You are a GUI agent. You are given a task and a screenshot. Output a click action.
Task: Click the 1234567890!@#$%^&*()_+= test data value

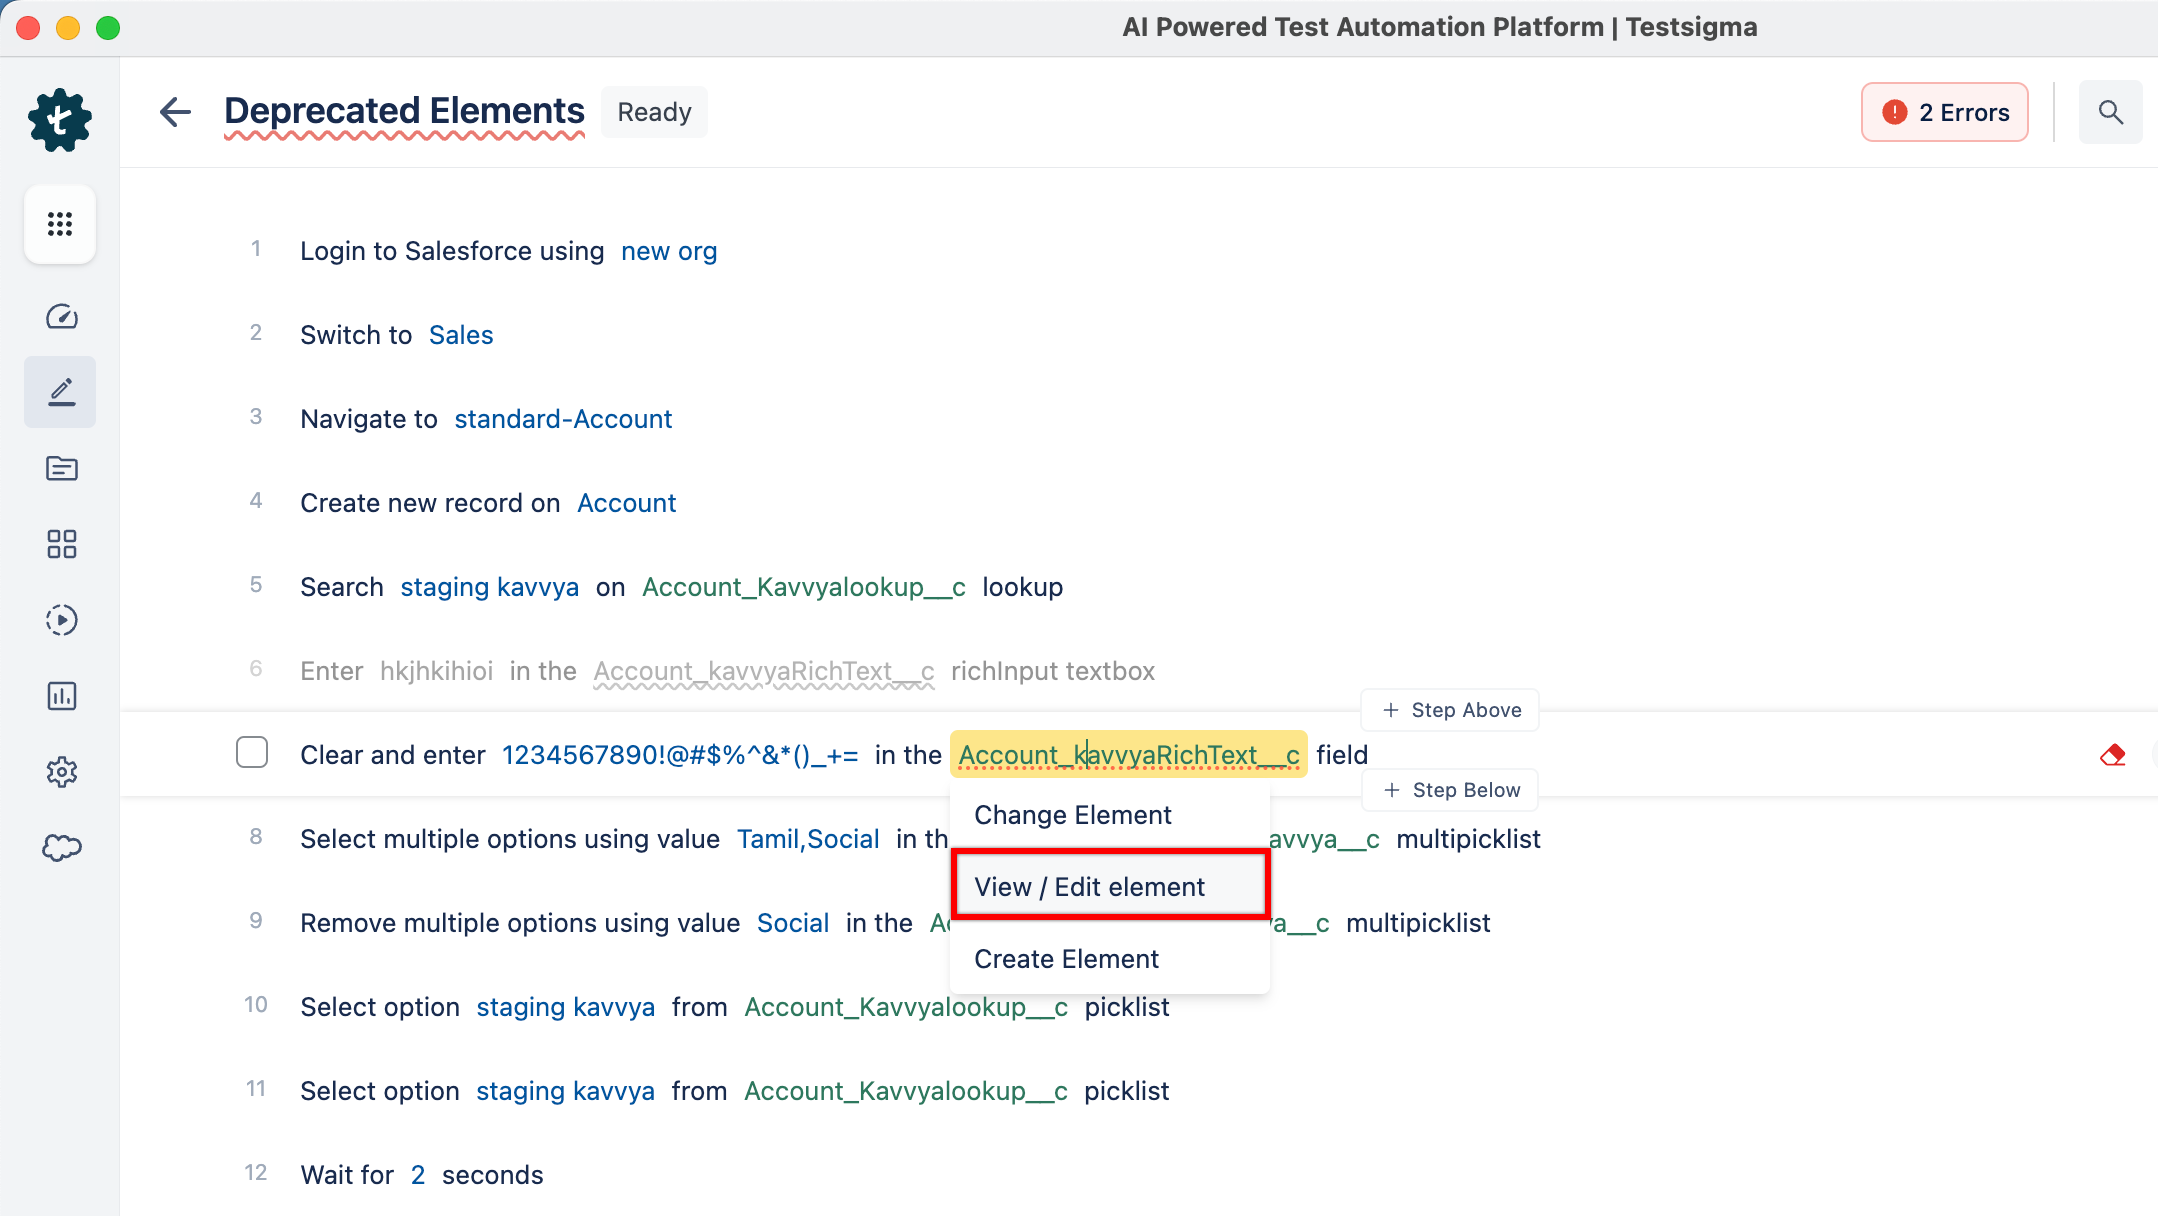point(680,755)
